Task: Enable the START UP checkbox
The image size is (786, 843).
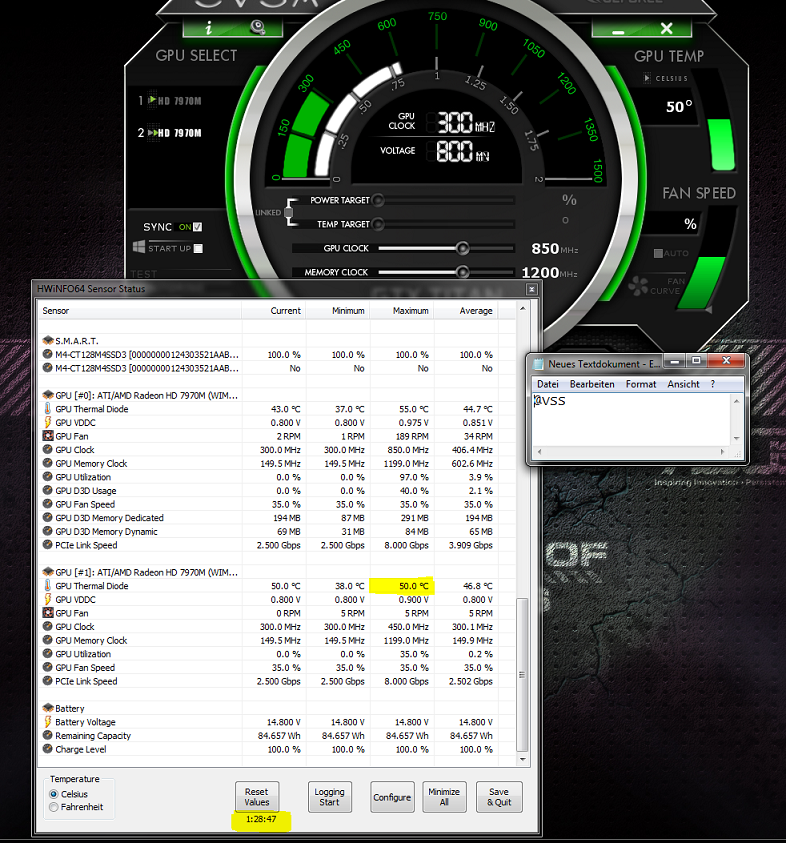Action: point(198,248)
